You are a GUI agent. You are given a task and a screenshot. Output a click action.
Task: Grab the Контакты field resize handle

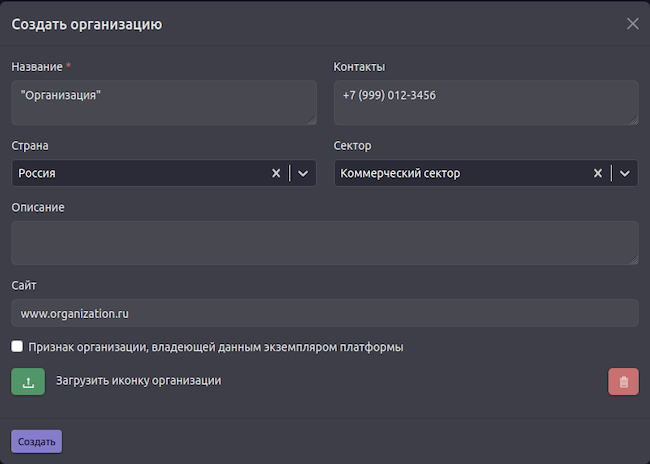pyautogui.click(x=633, y=119)
